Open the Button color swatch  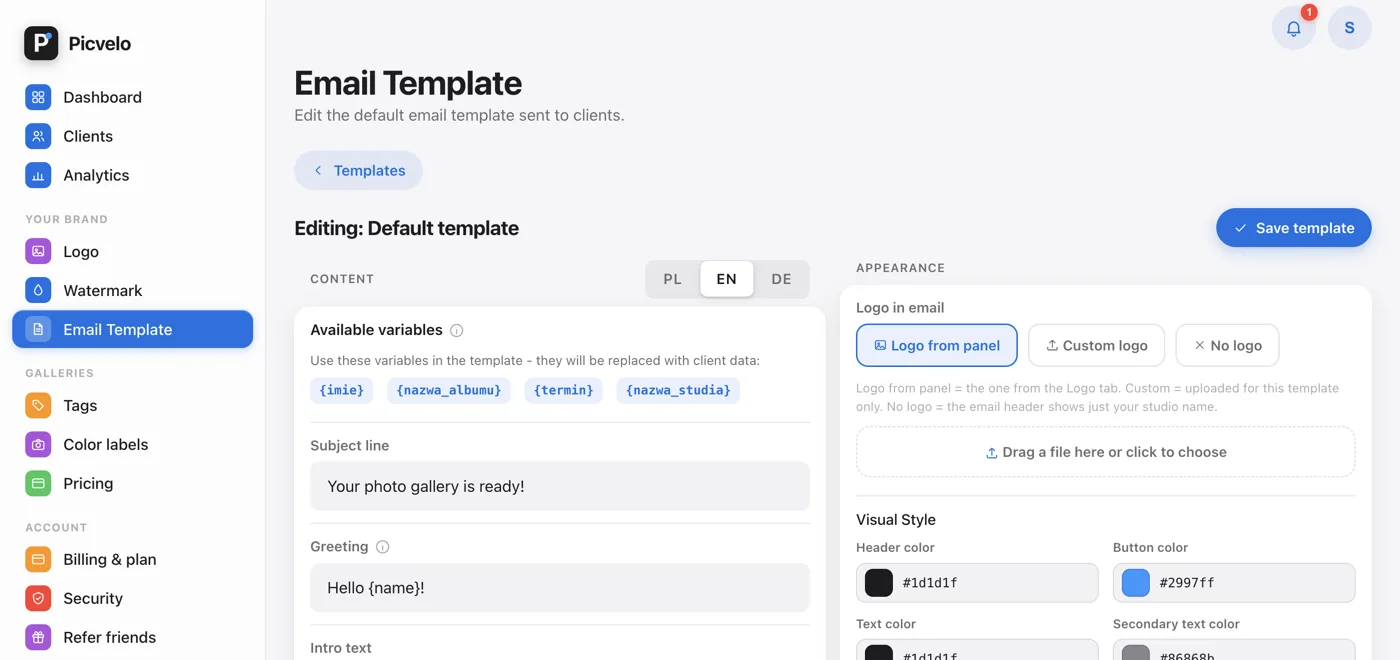1136,583
